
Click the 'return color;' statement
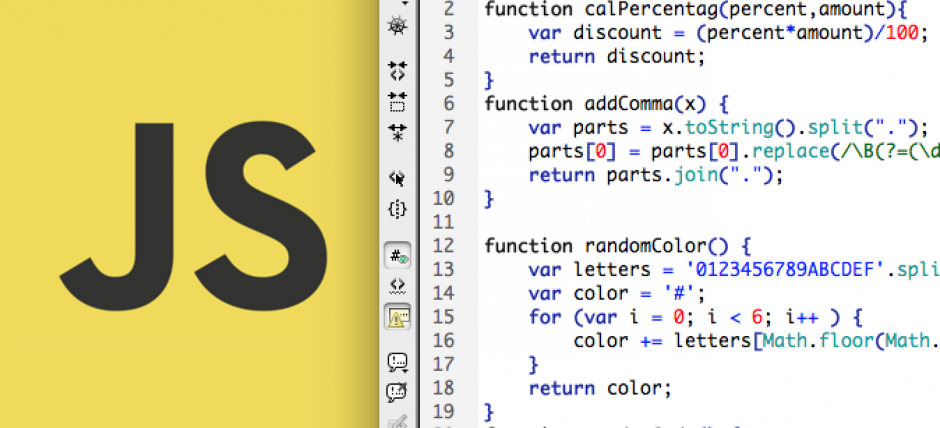(600, 388)
